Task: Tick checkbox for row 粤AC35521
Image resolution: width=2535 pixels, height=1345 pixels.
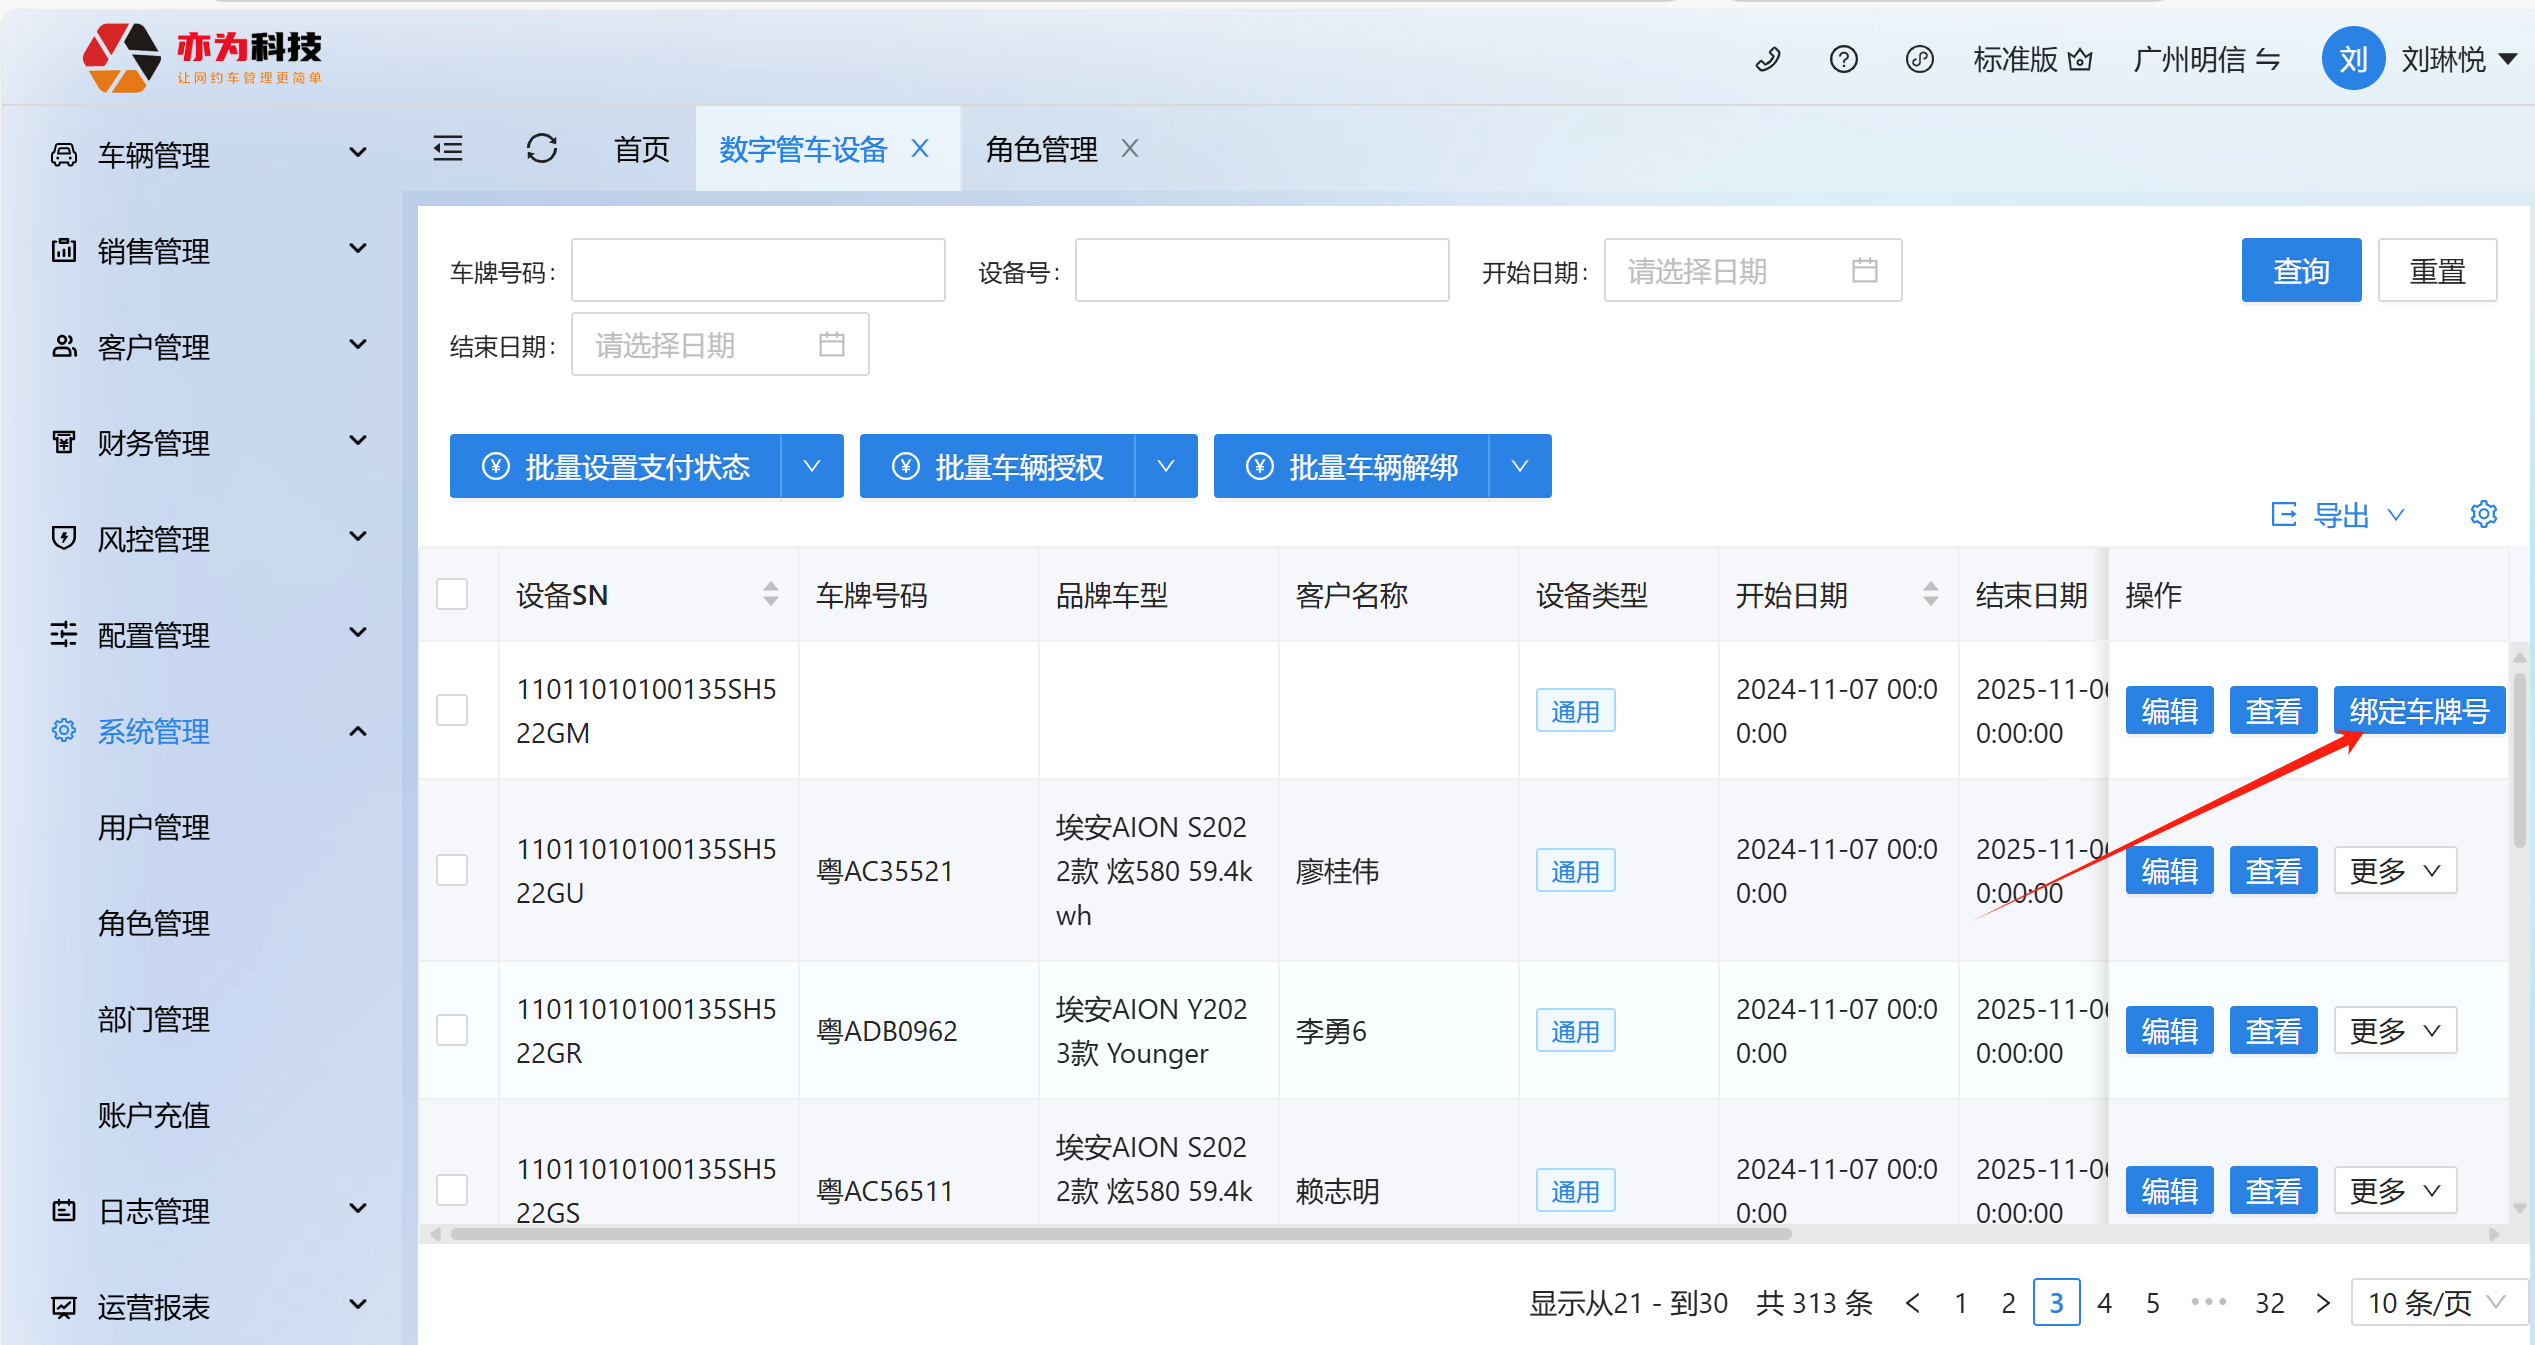Action: (452, 870)
